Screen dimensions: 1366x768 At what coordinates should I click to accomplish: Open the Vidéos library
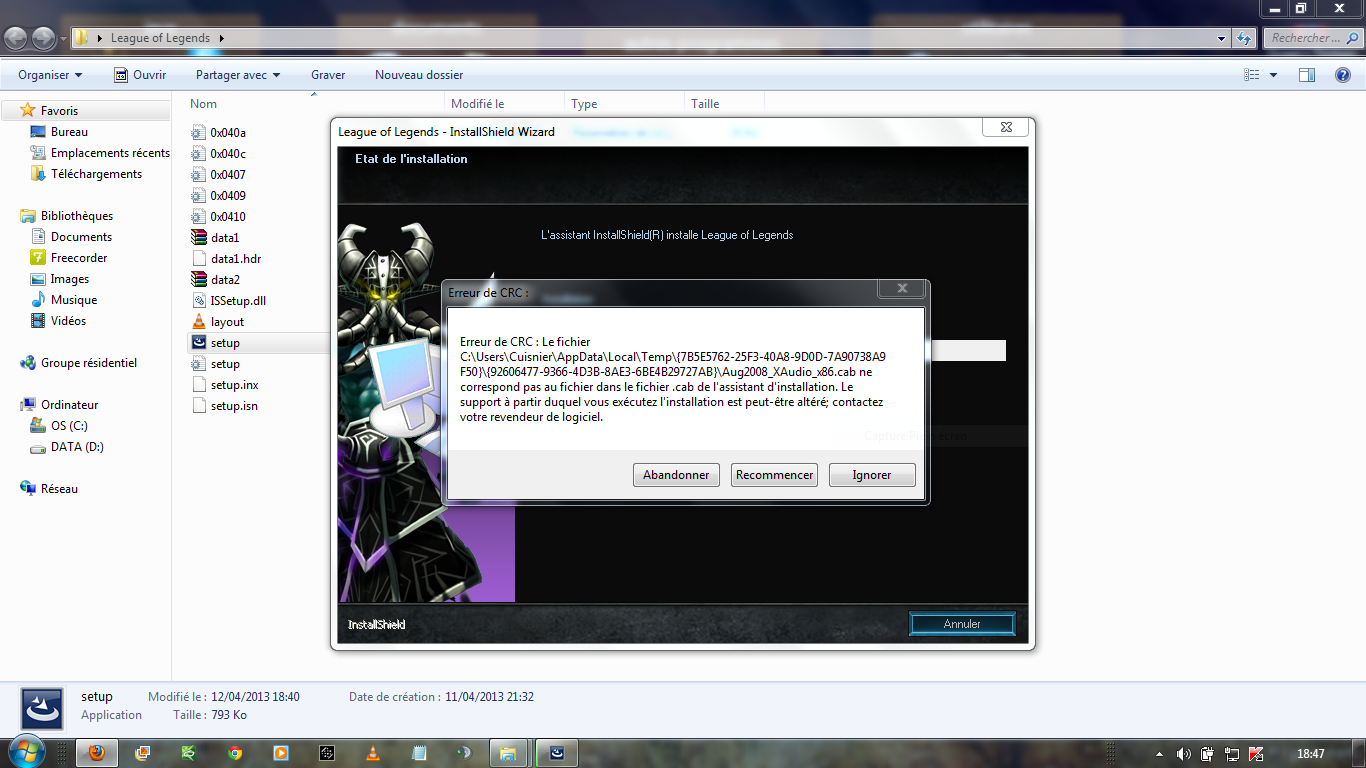tap(68, 321)
